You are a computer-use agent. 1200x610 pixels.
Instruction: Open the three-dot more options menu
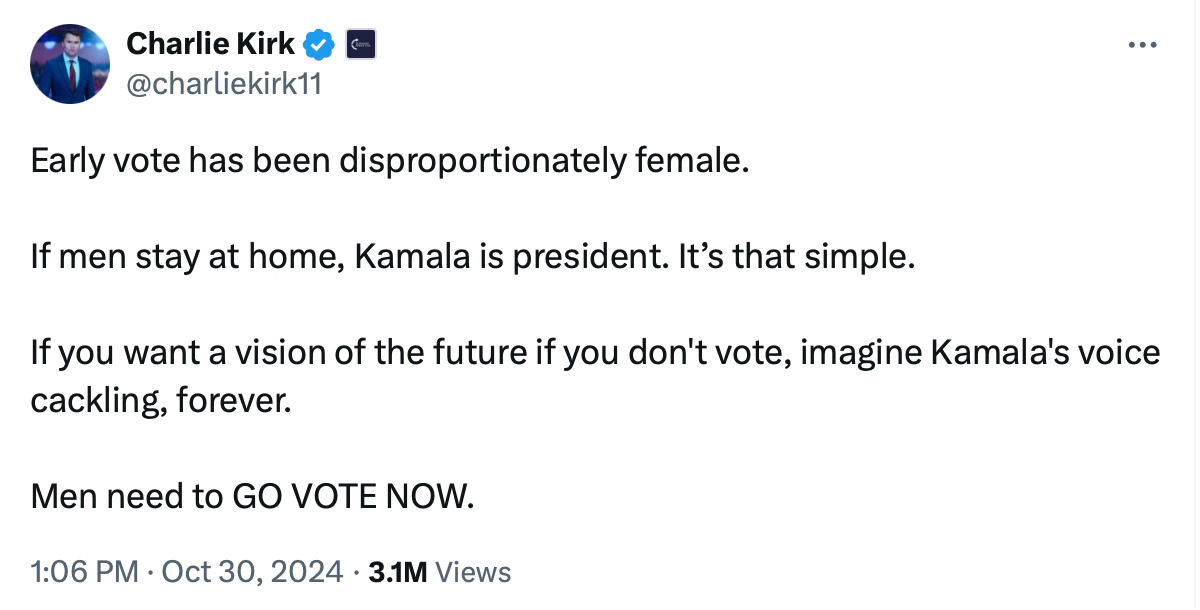[1142, 44]
